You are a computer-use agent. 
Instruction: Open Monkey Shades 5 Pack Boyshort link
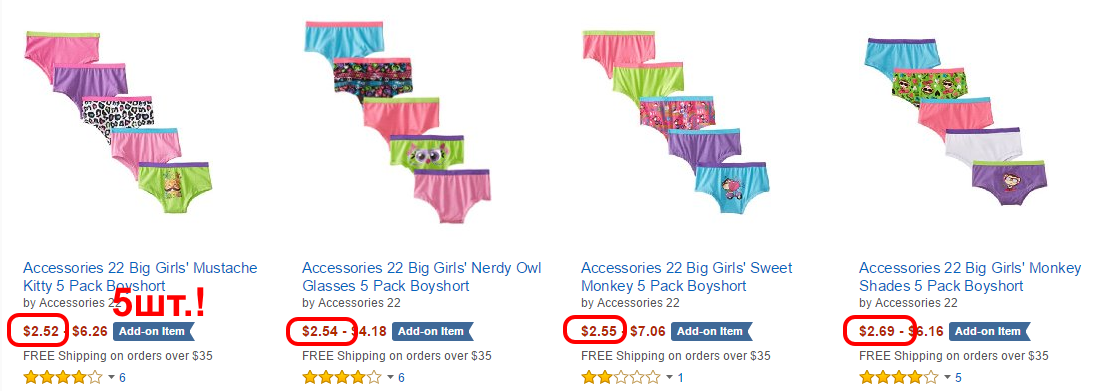coord(971,277)
